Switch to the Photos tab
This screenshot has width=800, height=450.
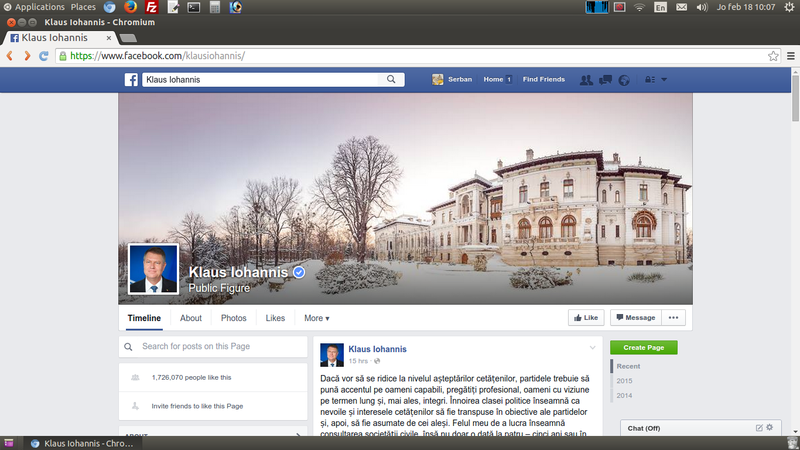point(234,318)
